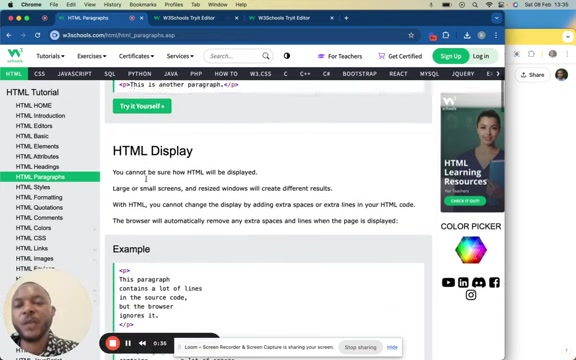The height and width of the screenshot is (360, 576).
Task: Click the Hide link in sharing bar
Action: [x=392, y=347]
